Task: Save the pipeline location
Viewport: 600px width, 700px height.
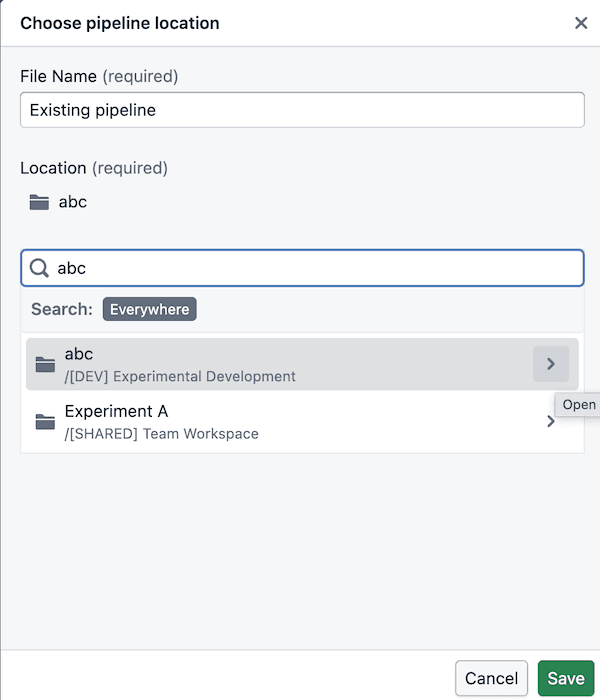Action: (566, 678)
